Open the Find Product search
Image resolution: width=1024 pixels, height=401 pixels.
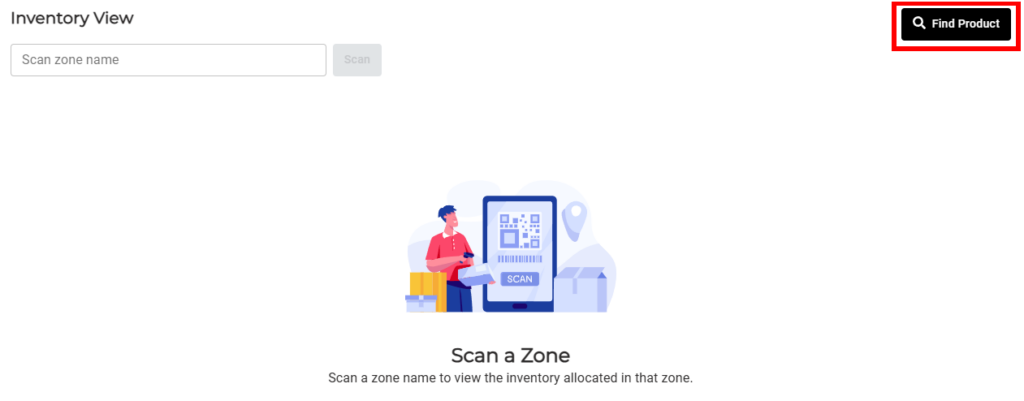tap(955, 24)
